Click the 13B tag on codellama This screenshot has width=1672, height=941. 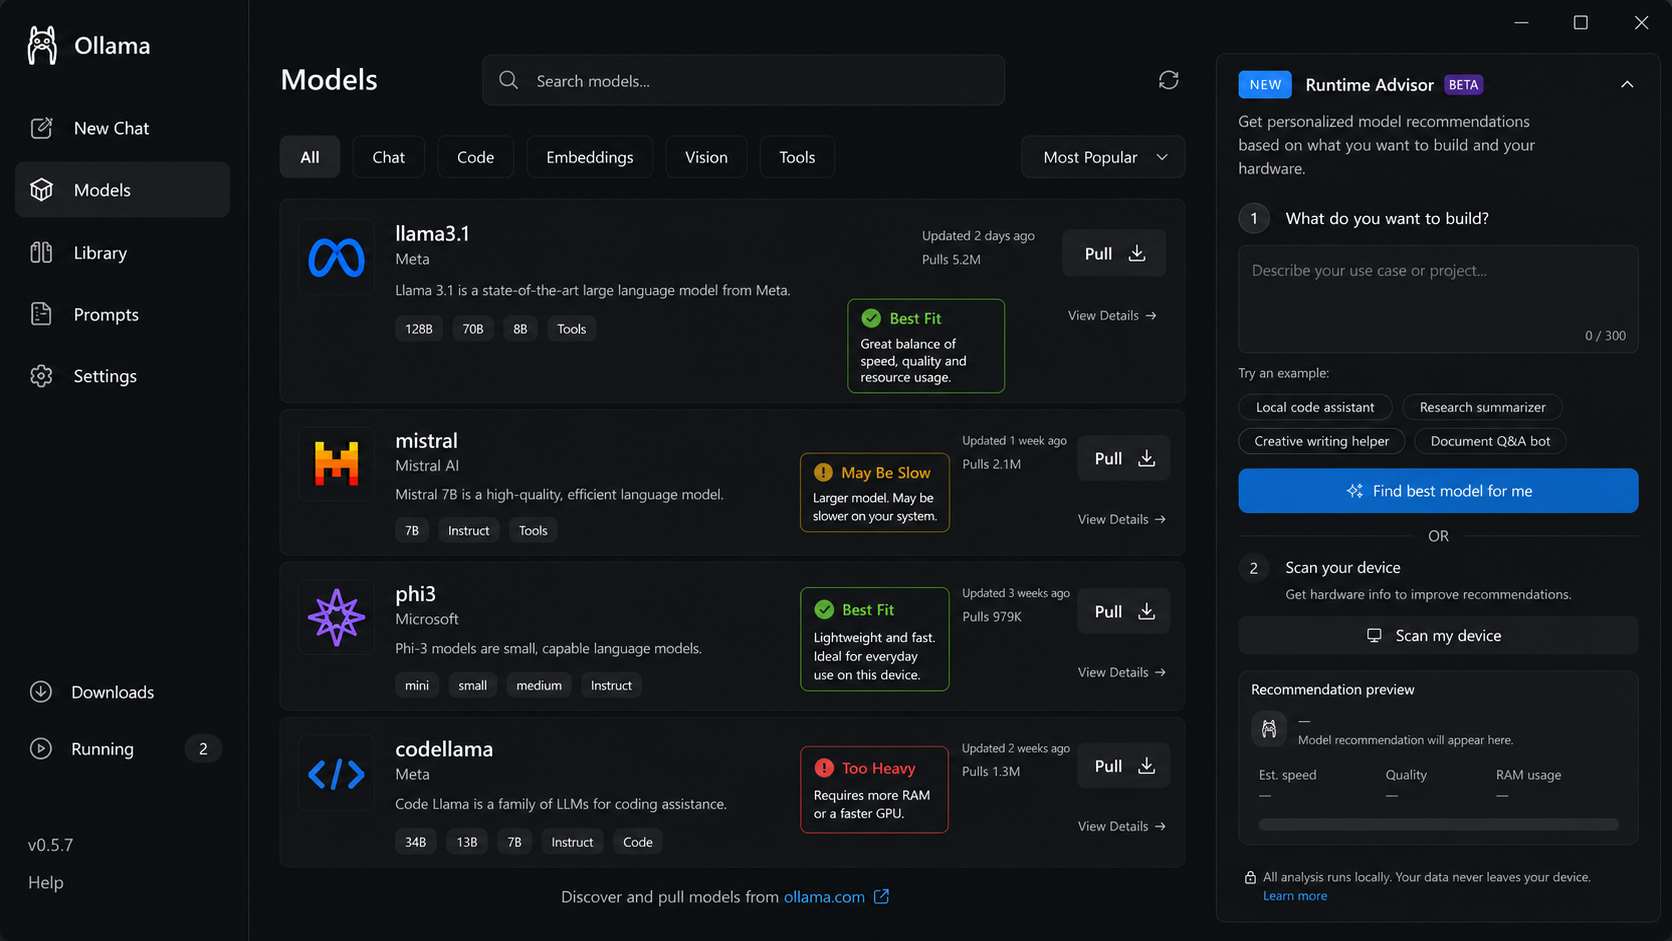467,842
